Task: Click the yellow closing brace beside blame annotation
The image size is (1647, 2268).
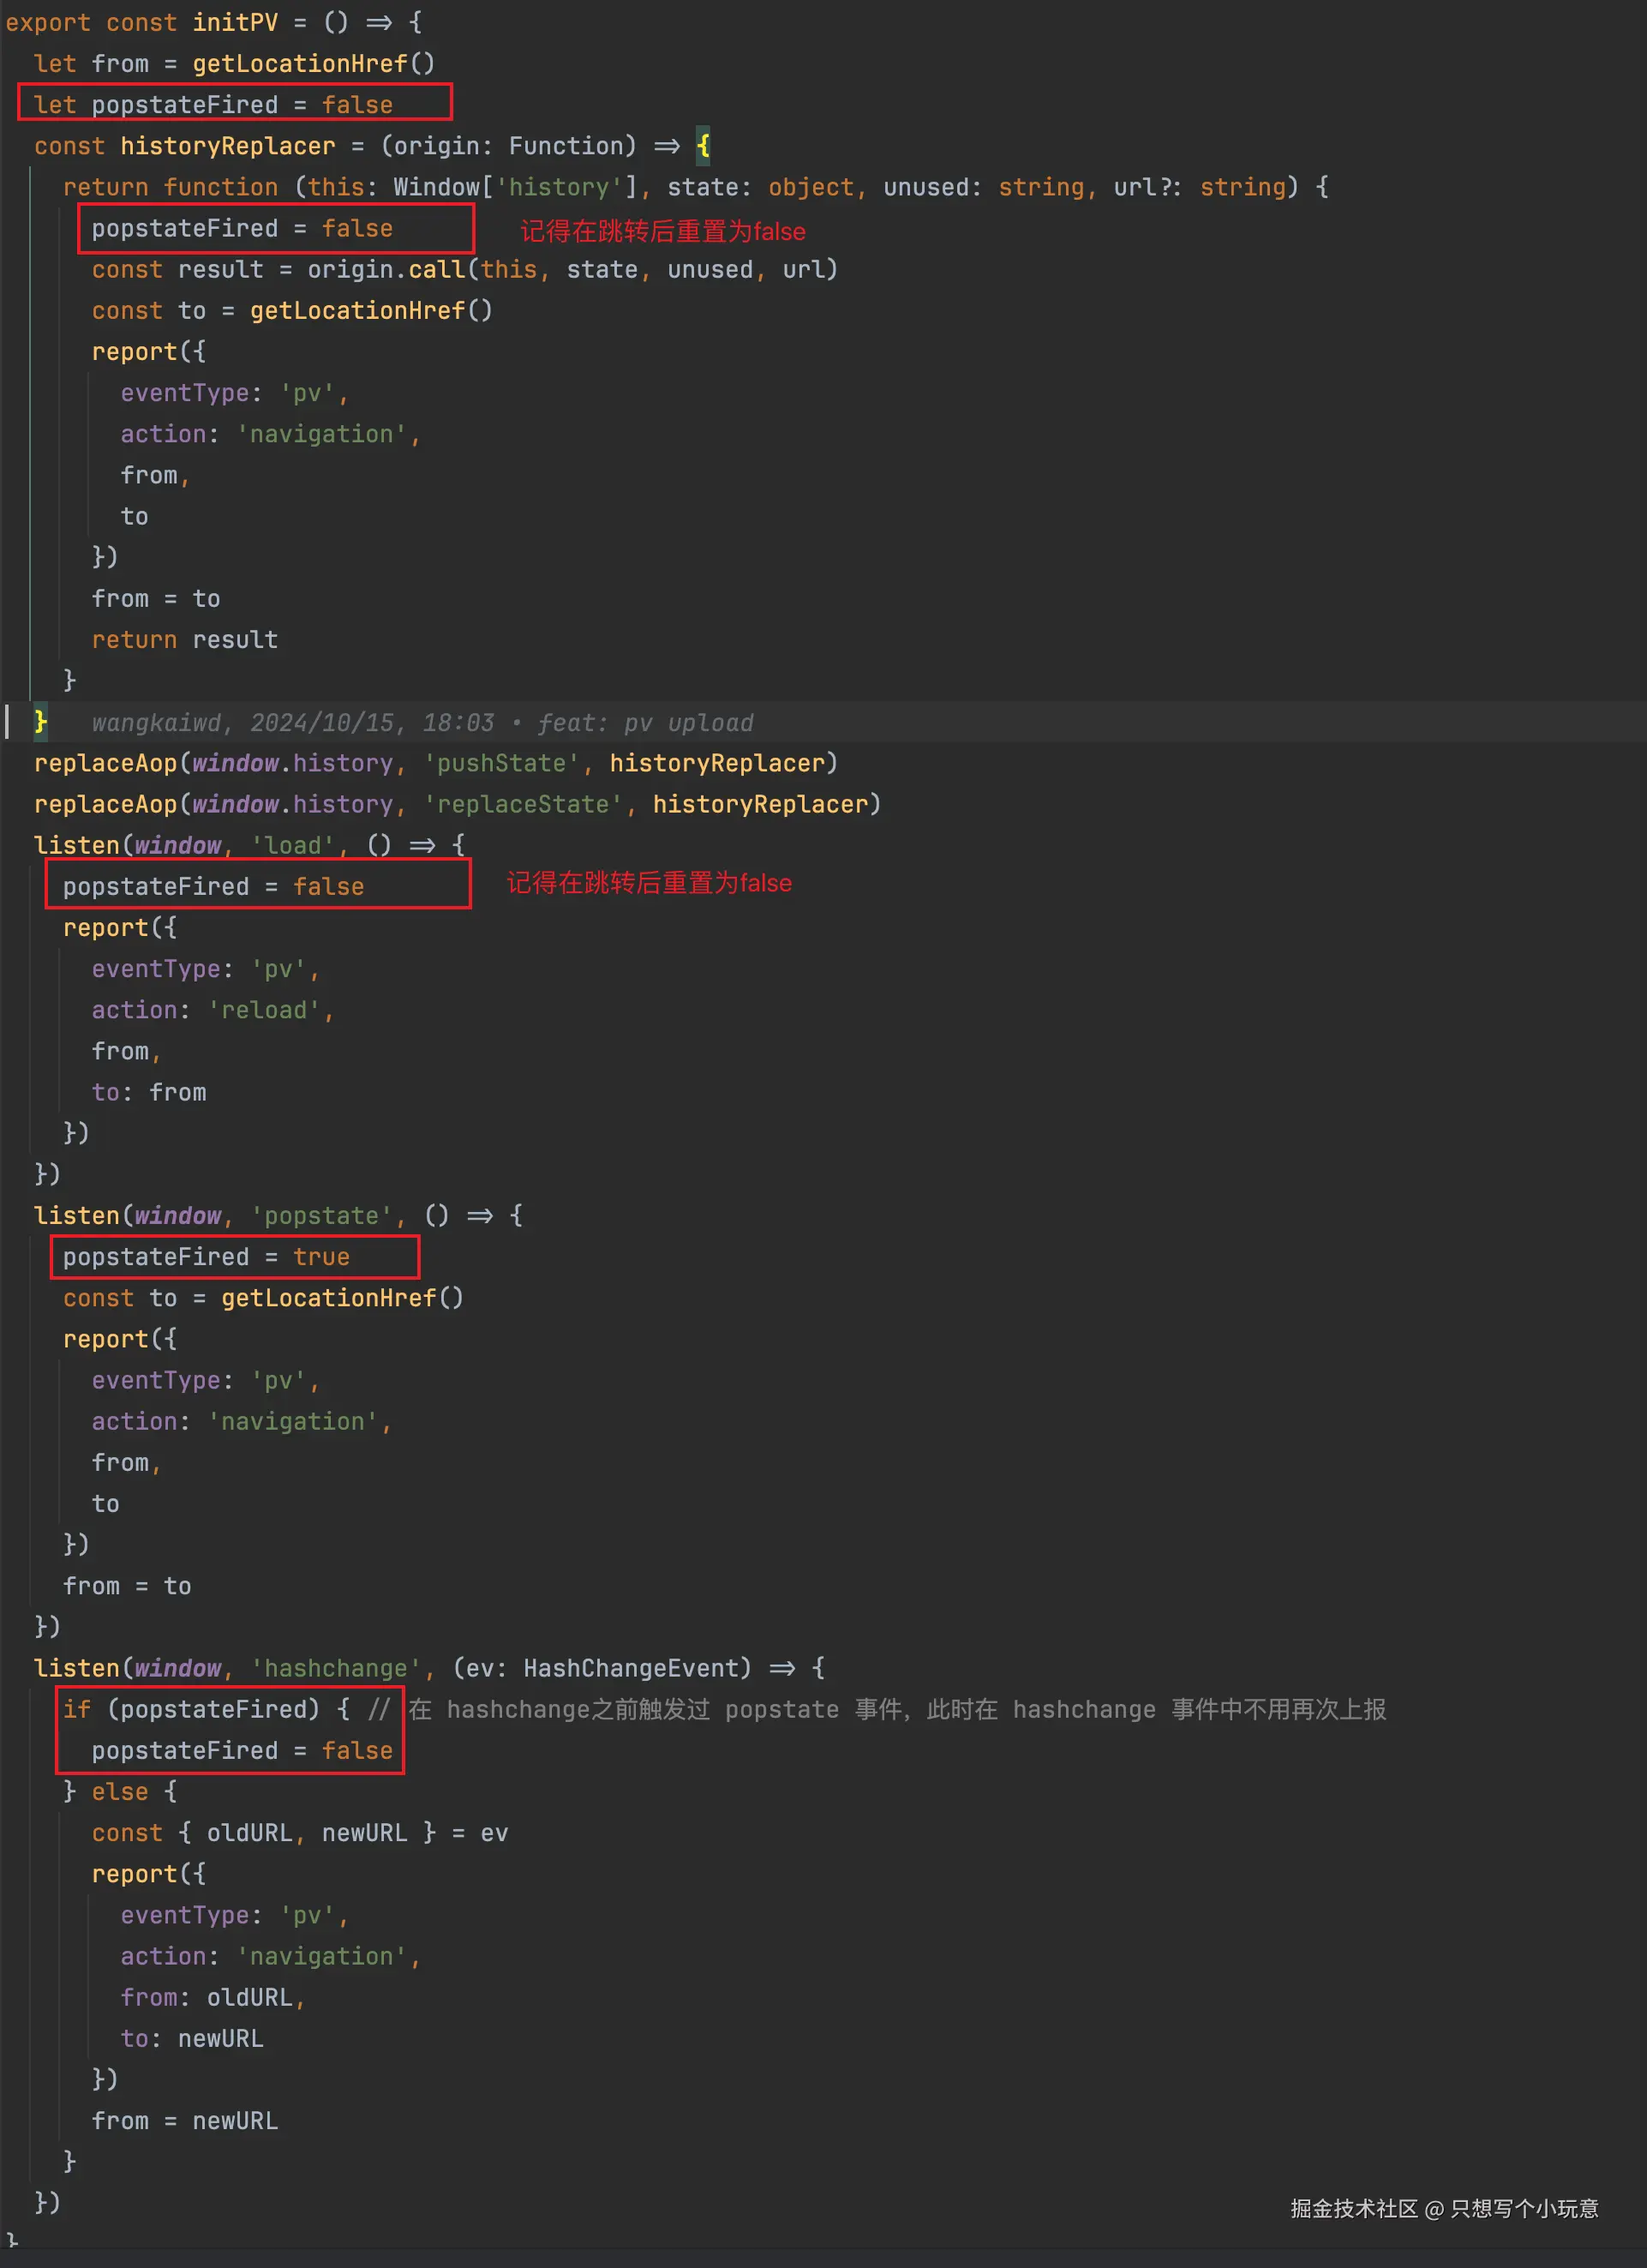Action: coord(40,721)
